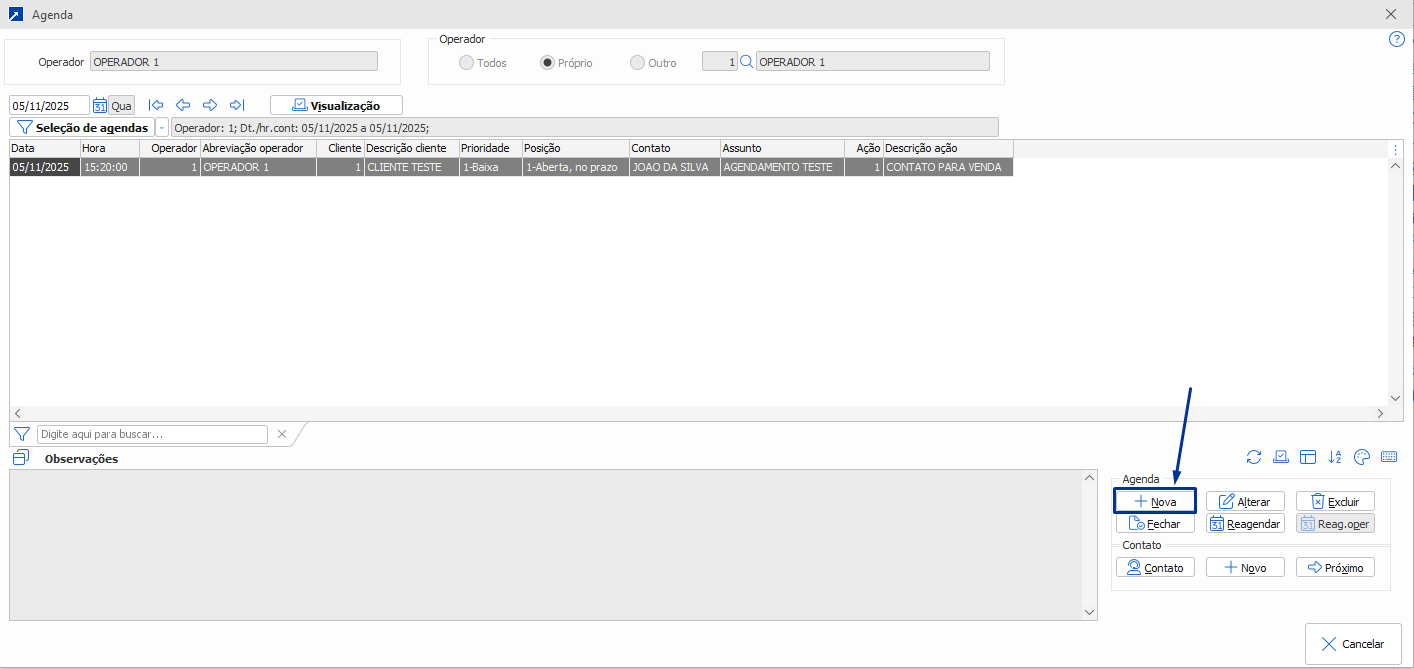
Task: Open the grid layout icon
Action: tap(1308, 457)
